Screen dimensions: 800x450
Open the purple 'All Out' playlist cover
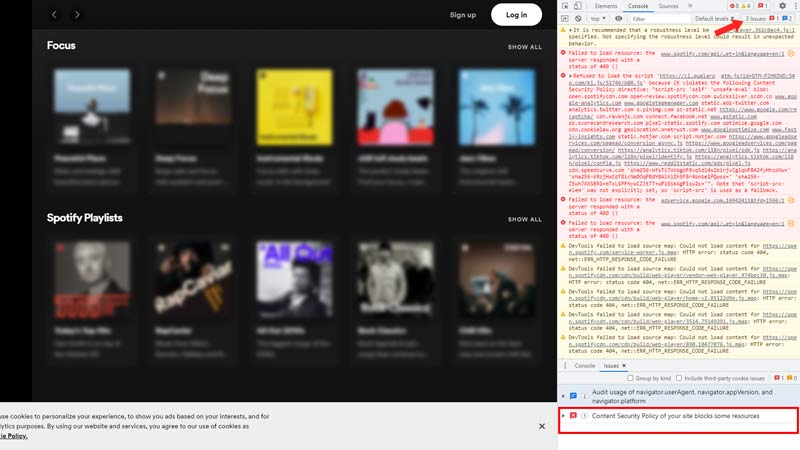tap(294, 280)
